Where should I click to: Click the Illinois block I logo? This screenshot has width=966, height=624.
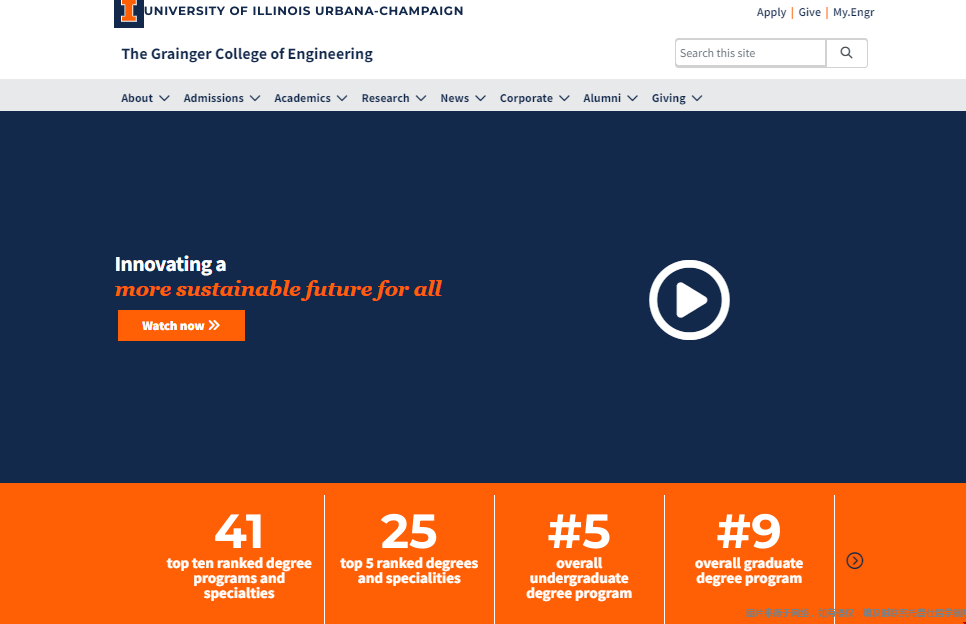[x=129, y=12]
